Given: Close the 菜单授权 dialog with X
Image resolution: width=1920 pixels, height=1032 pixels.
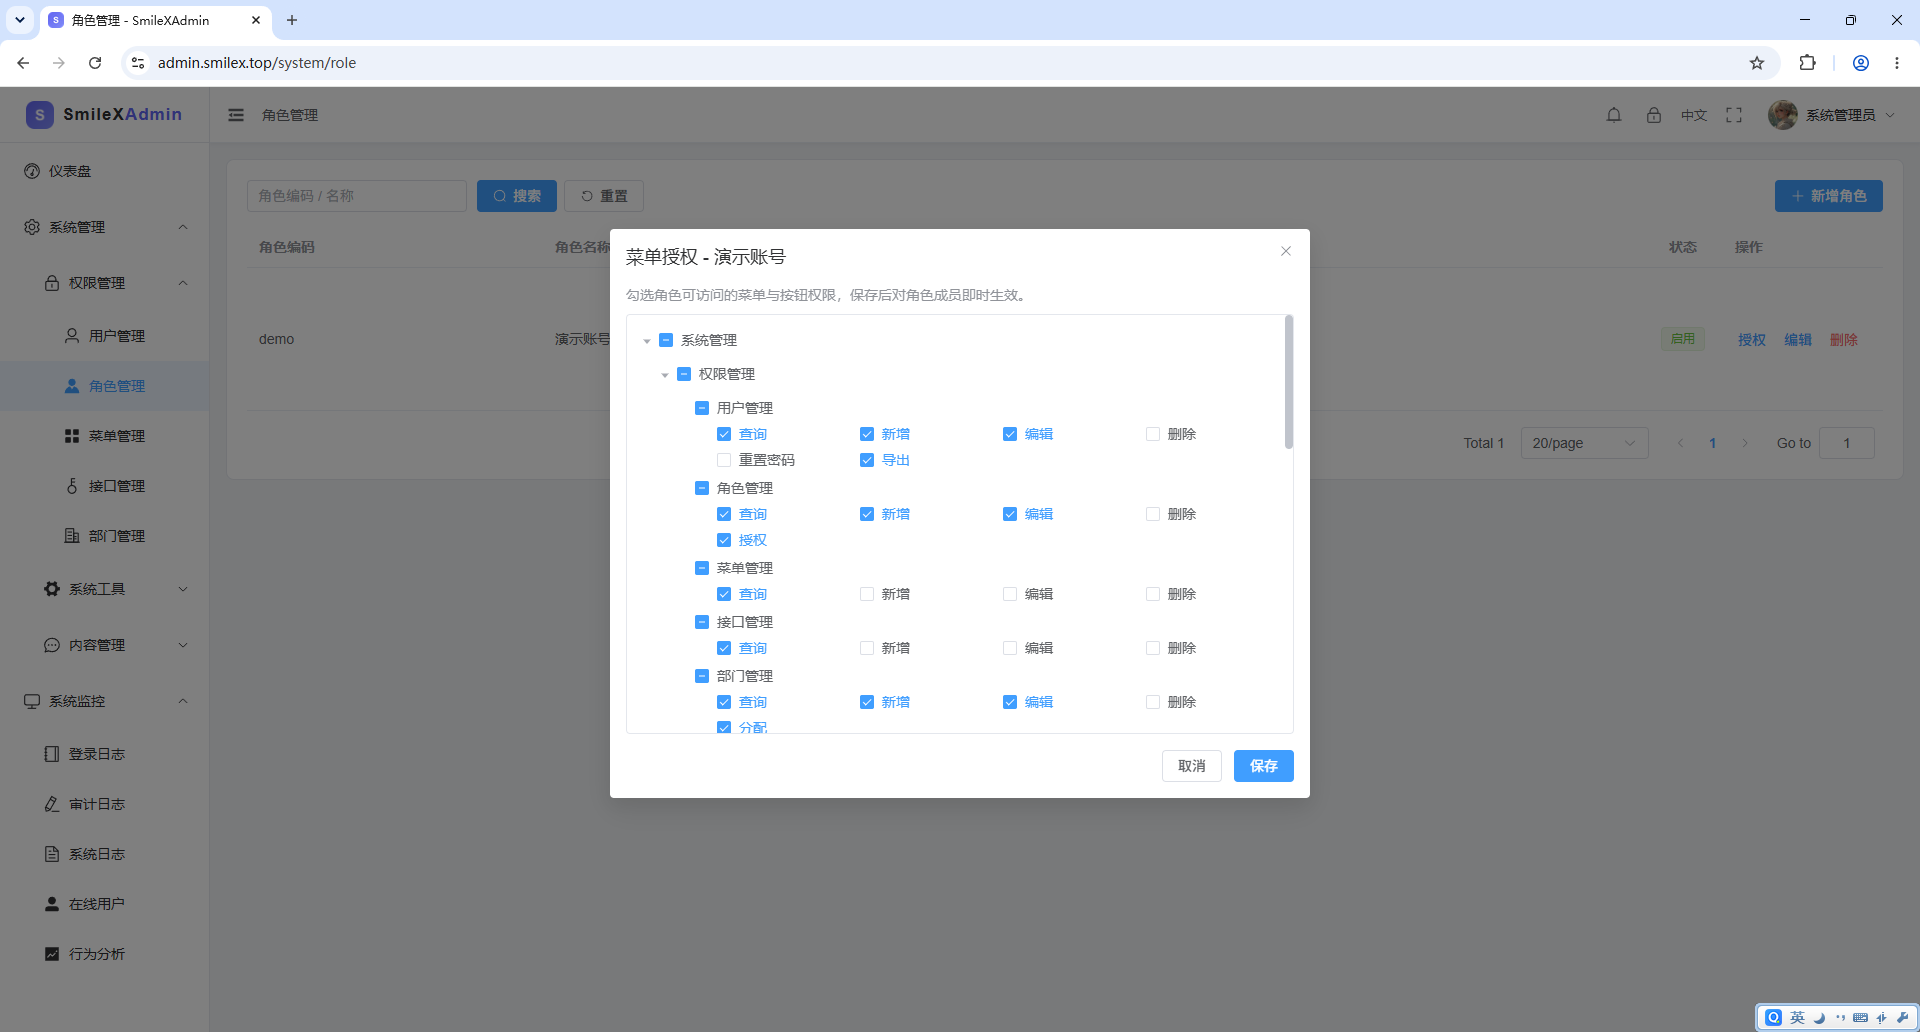Looking at the screenshot, I should pos(1286,251).
